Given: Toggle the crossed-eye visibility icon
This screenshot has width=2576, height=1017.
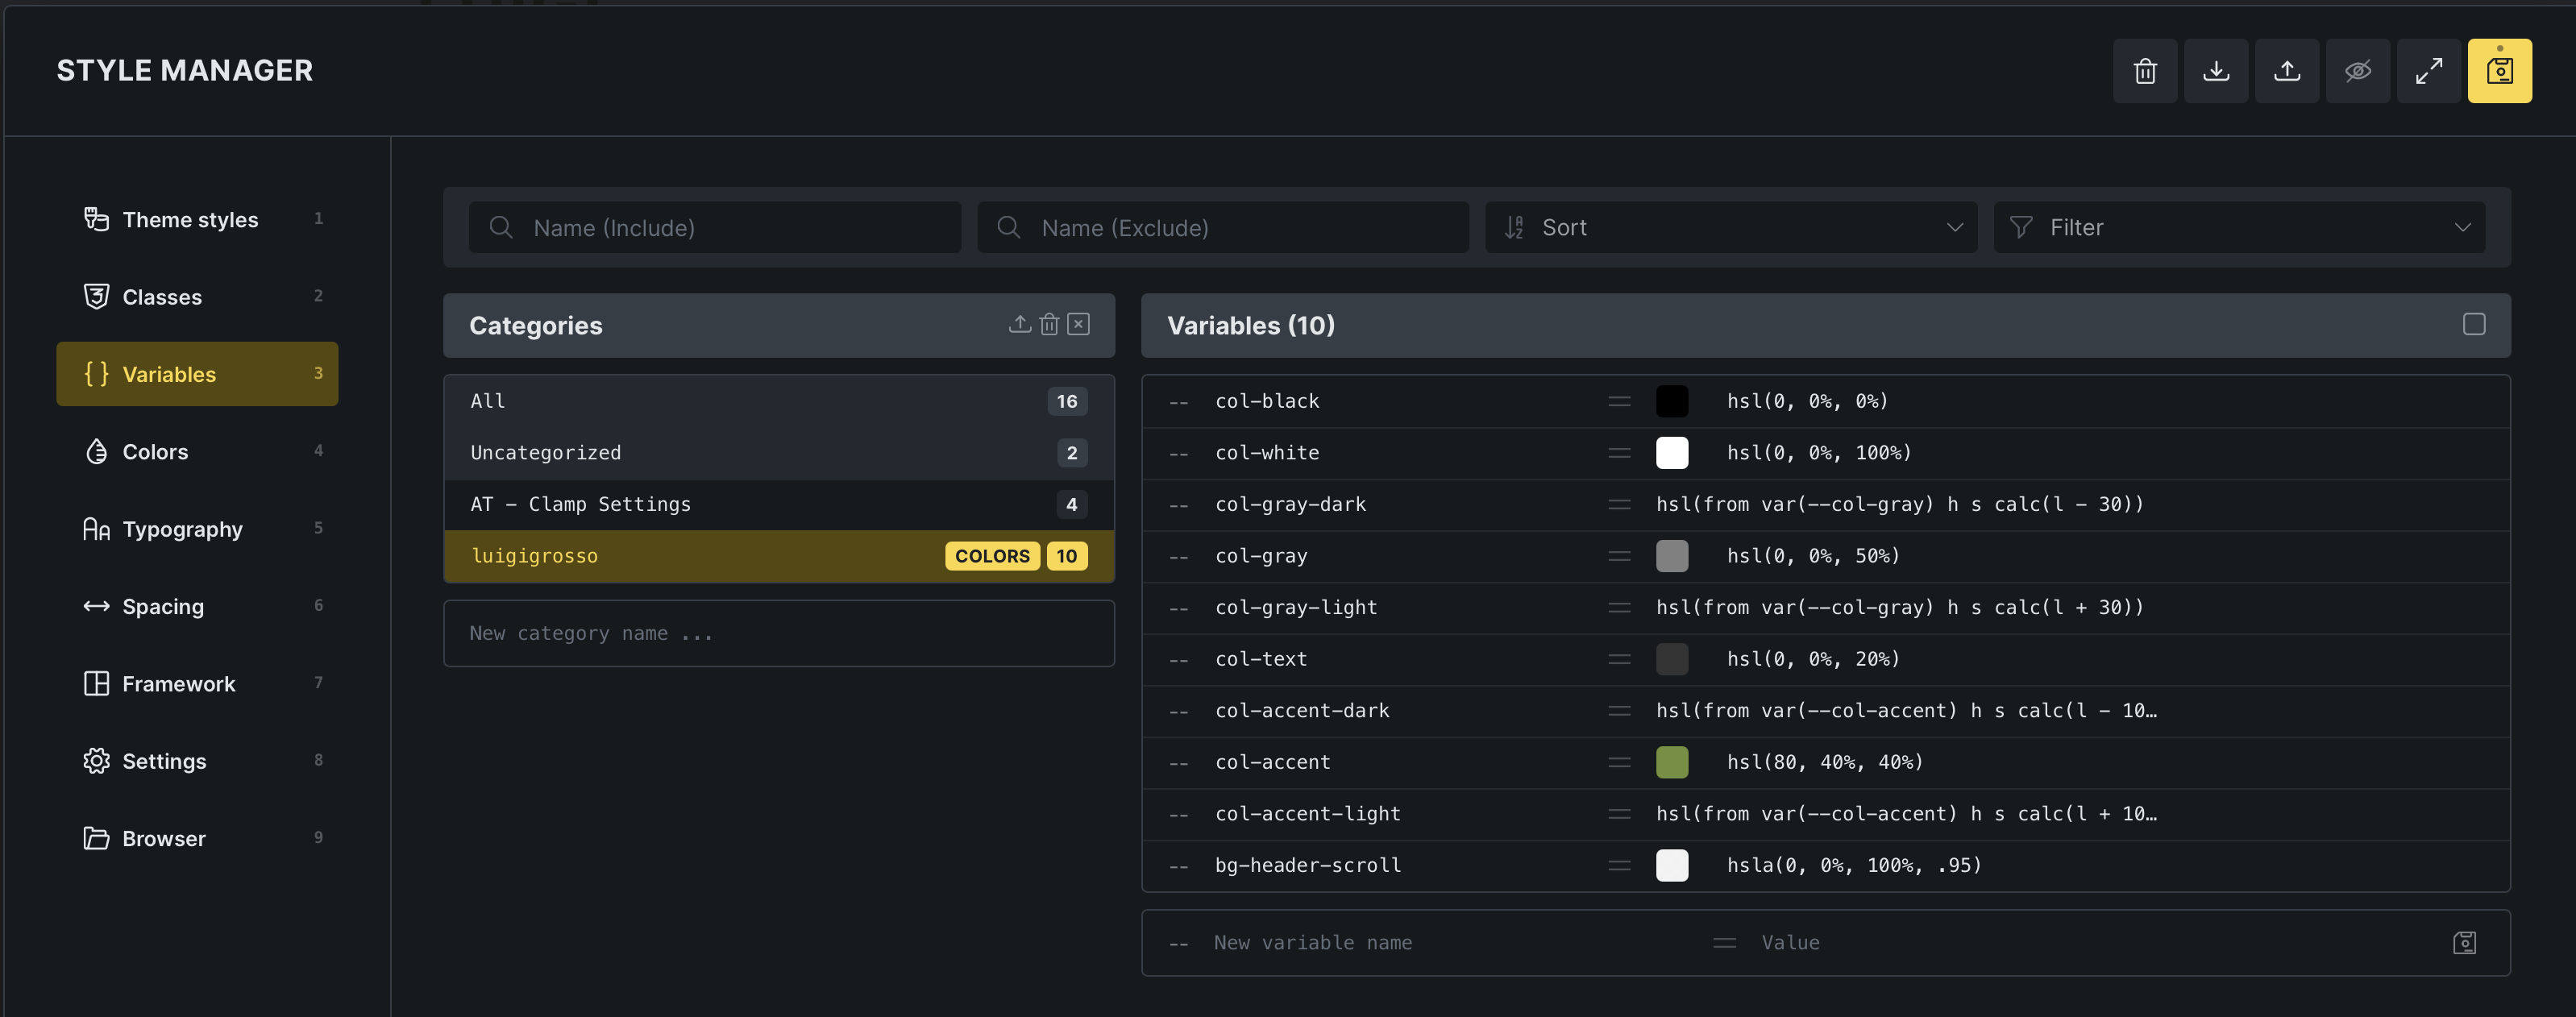Looking at the screenshot, I should pyautogui.click(x=2358, y=71).
